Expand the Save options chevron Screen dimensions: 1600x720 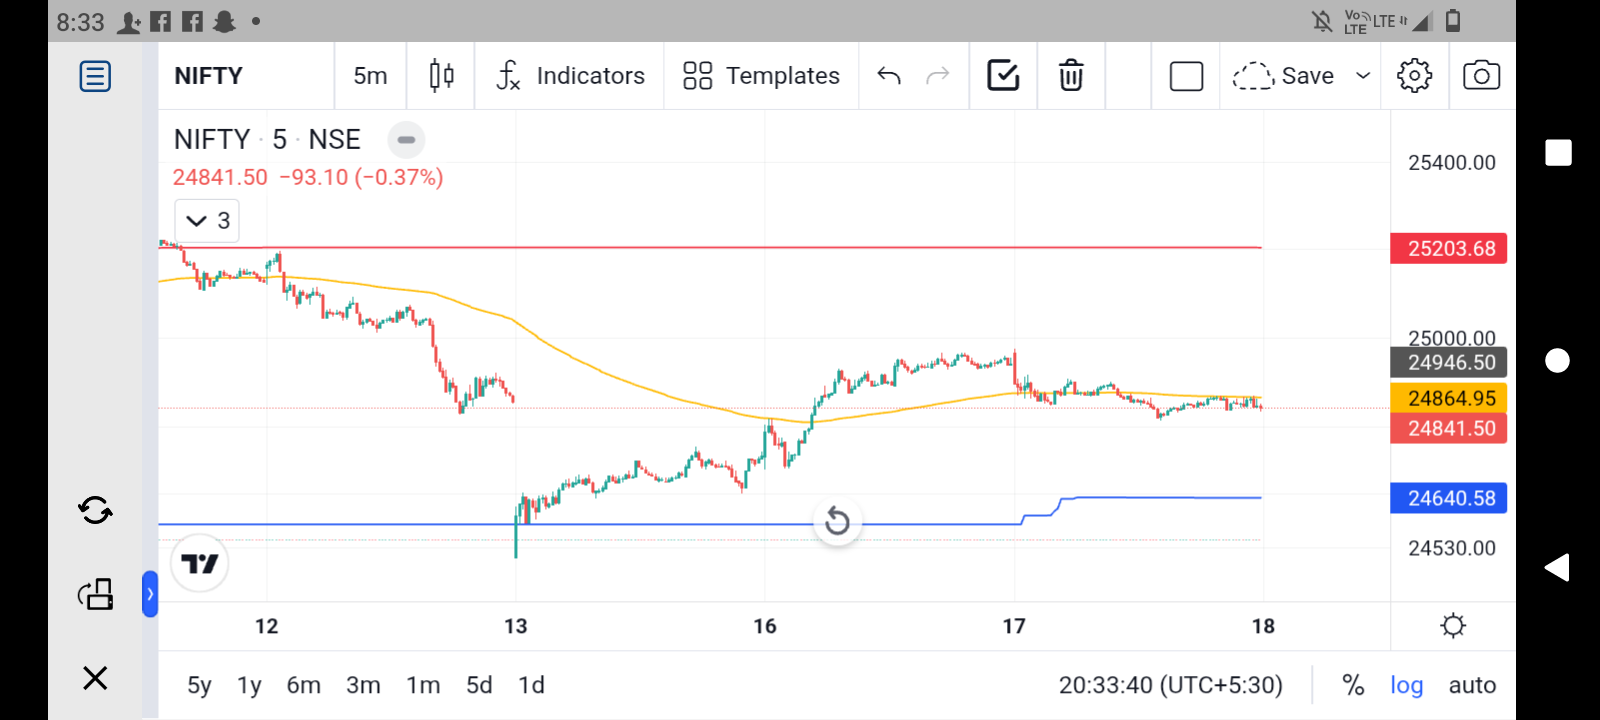pyautogui.click(x=1363, y=76)
